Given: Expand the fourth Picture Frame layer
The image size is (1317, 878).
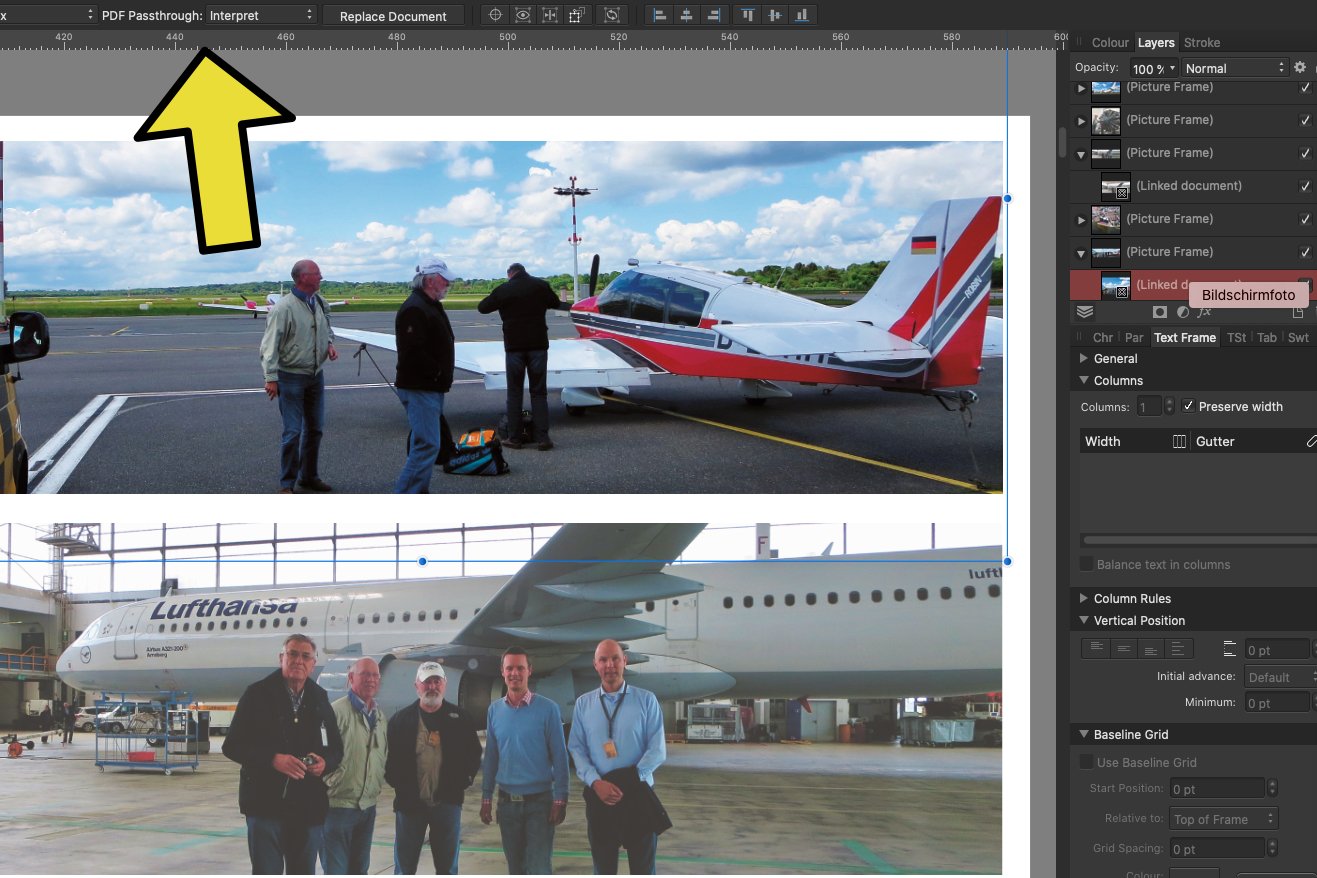Looking at the screenshot, I should (x=1081, y=220).
